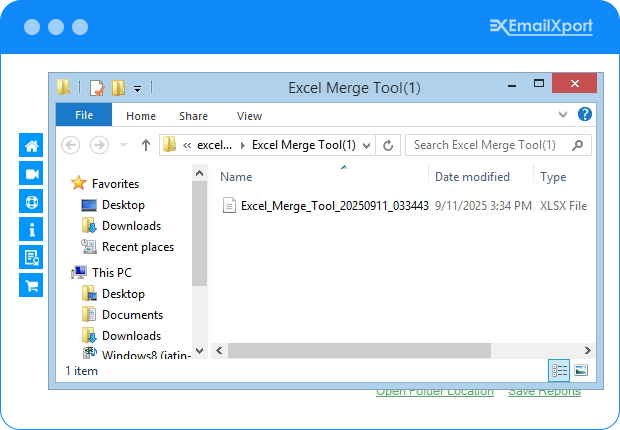Click the file list horizontal scrollbar thumb
This screenshot has height=430, width=620.
(359, 350)
